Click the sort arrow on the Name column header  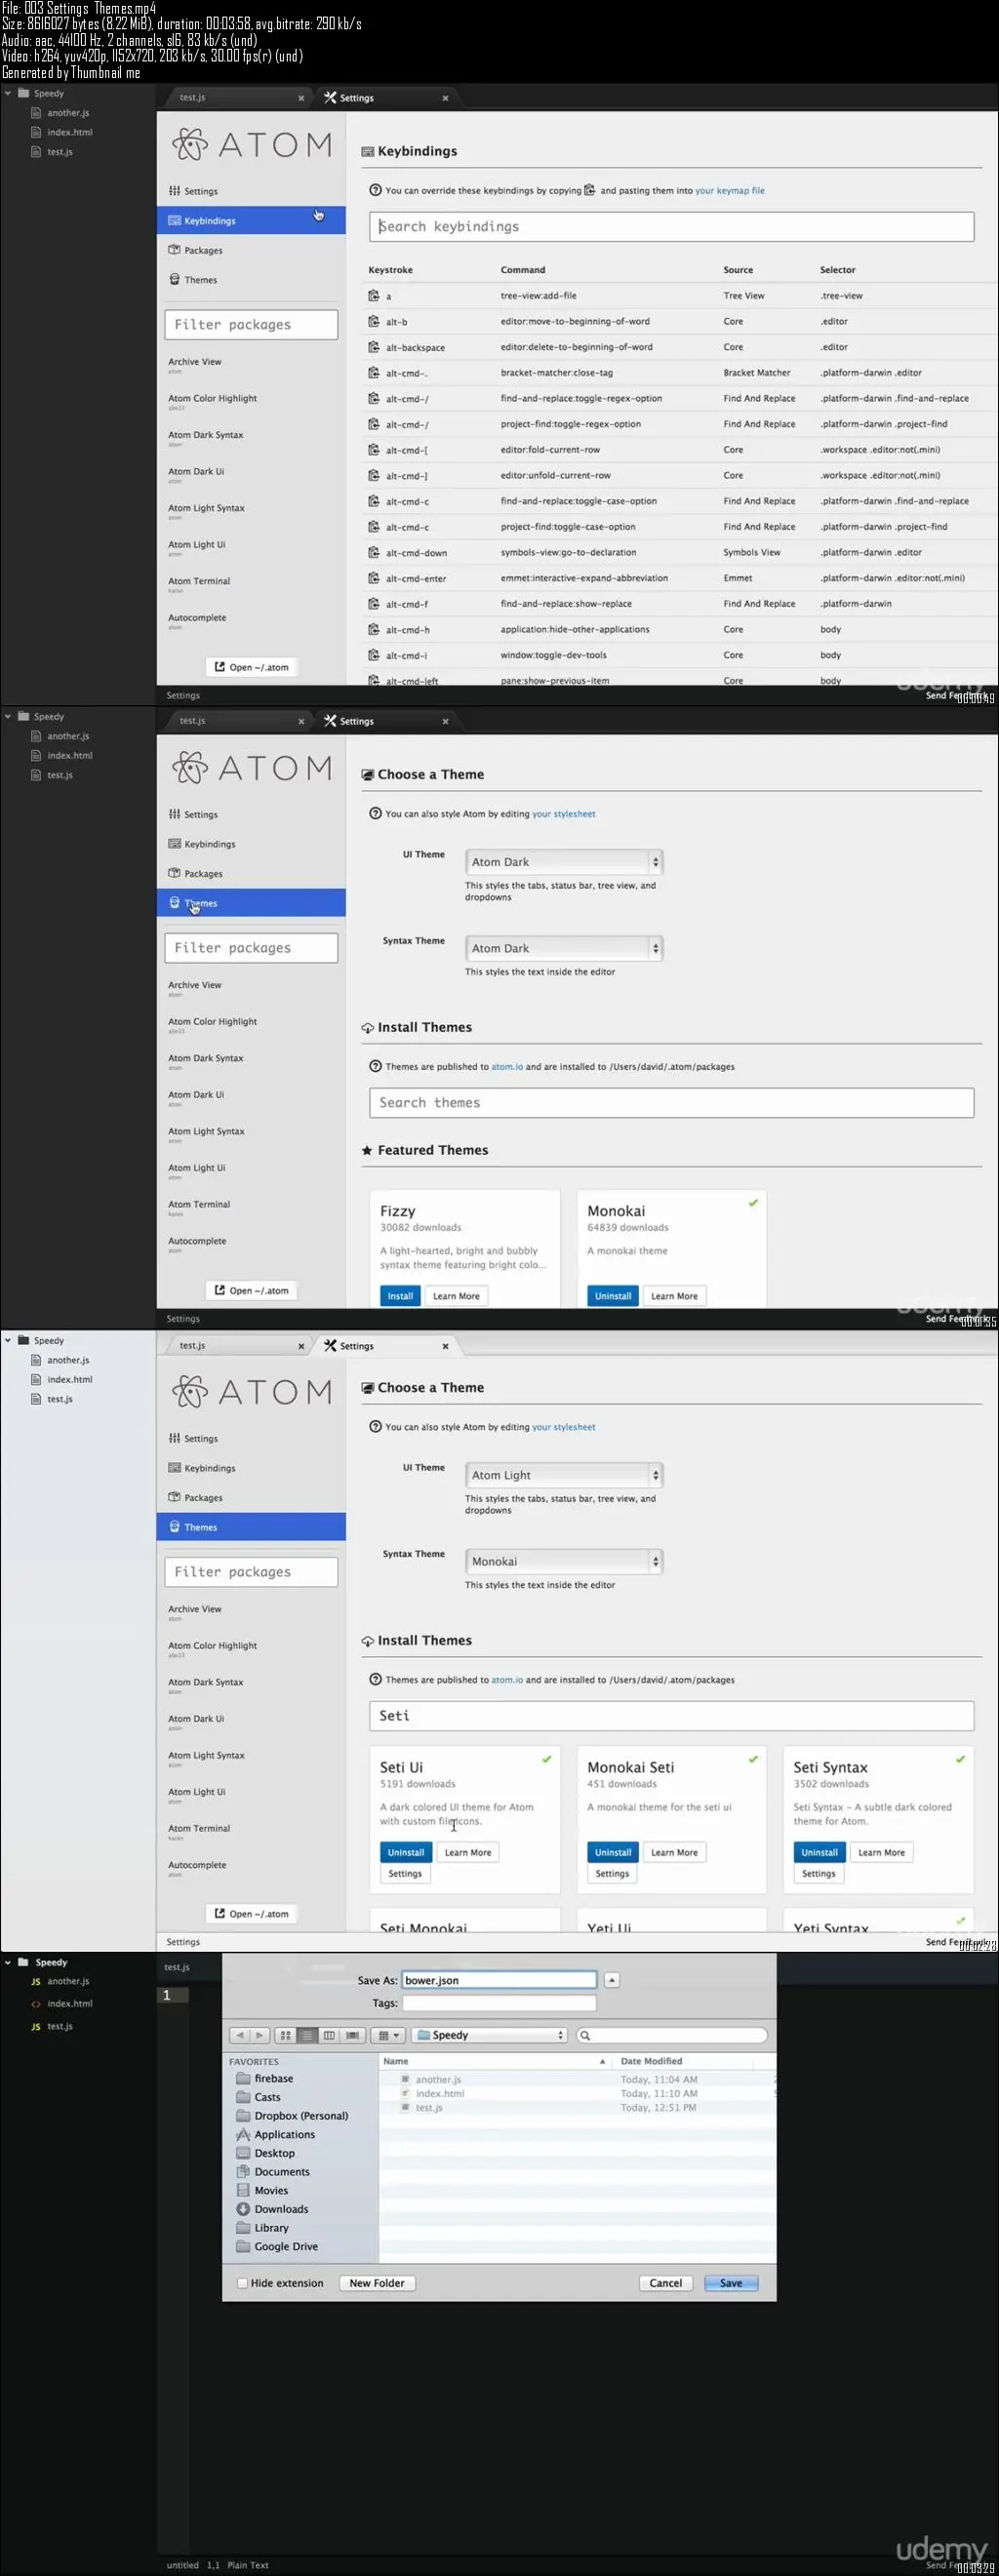click(602, 2061)
